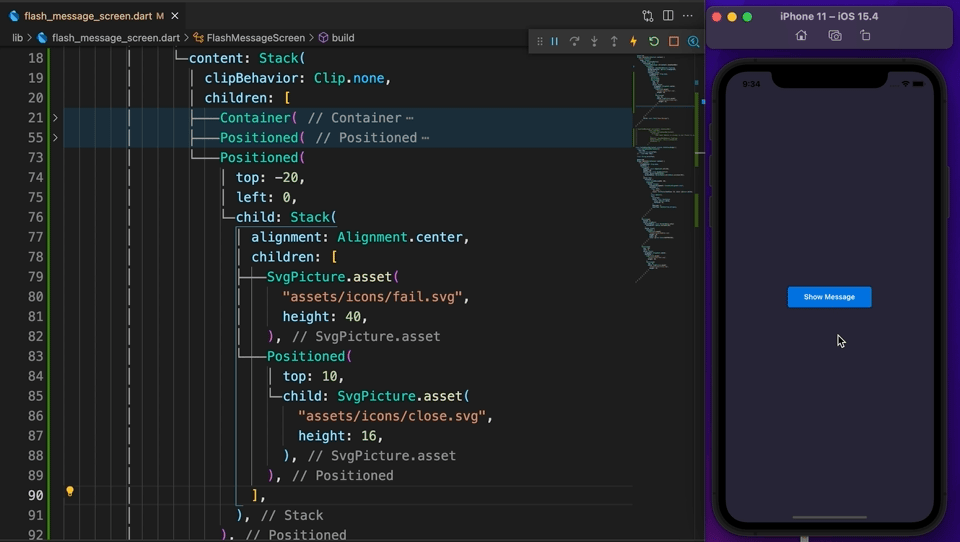960x542 pixels.
Task: Expand the folded Container block on line 21
Action: coord(55,118)
